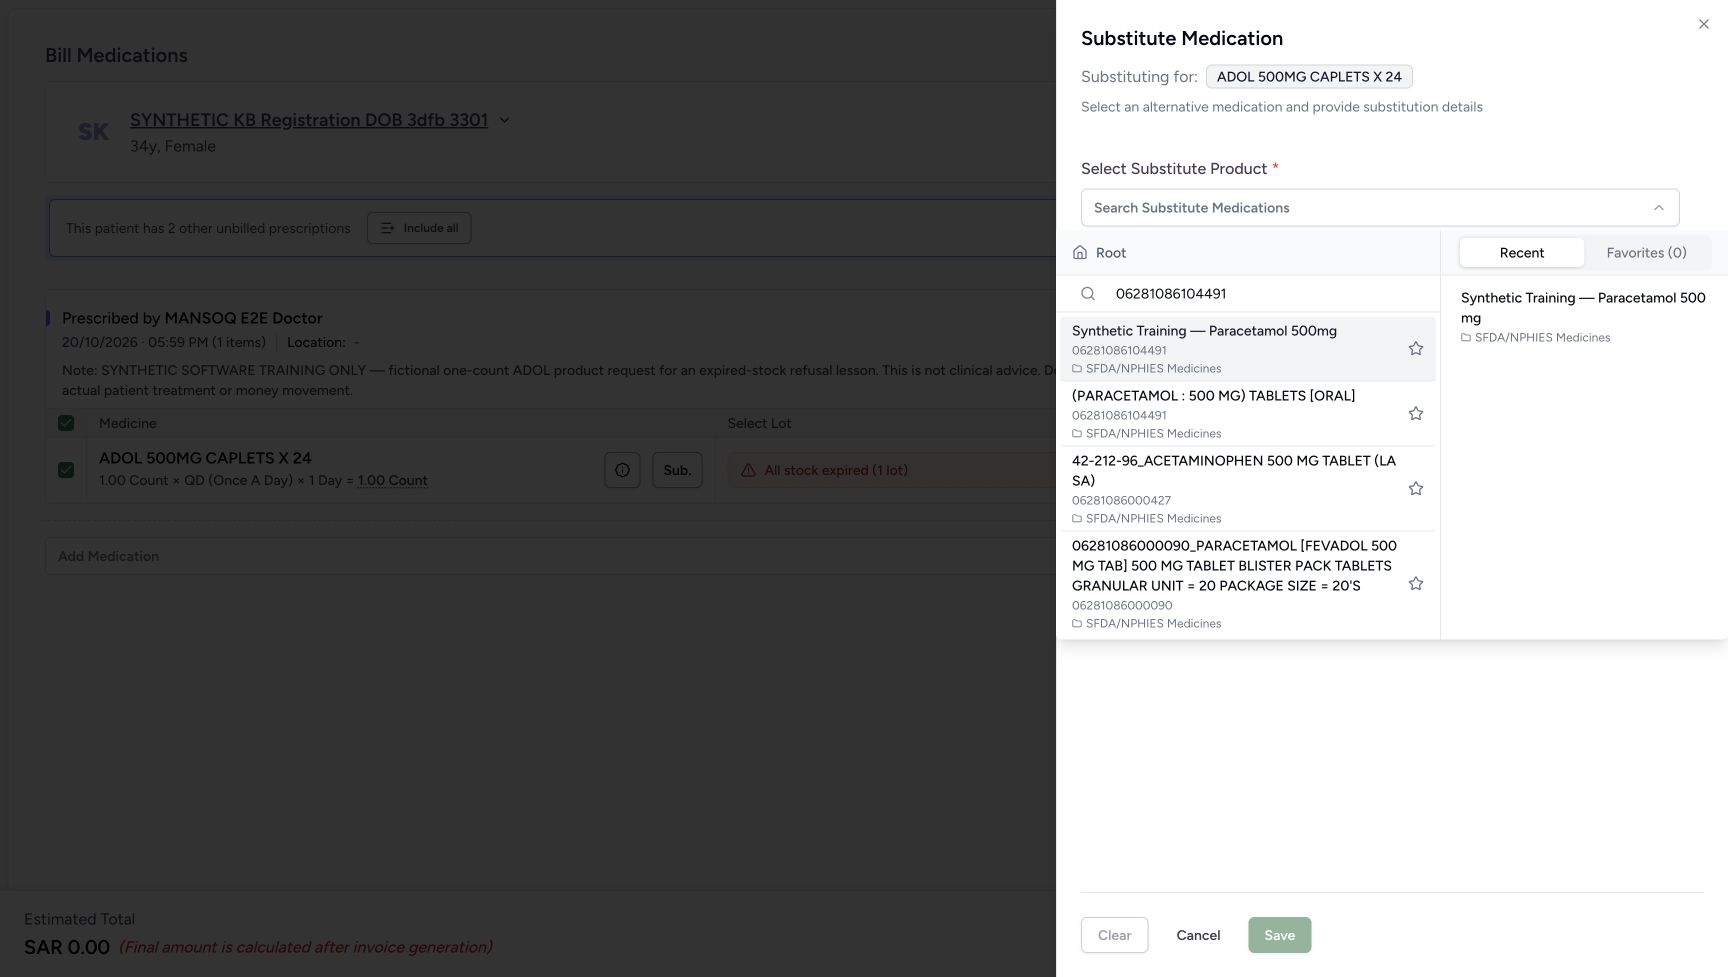Star the (PARACETAMOL : 500 MG) TABLETS [ORAL] item
The width and height of the screenshot is (1728, 977).
point(1415,414)
